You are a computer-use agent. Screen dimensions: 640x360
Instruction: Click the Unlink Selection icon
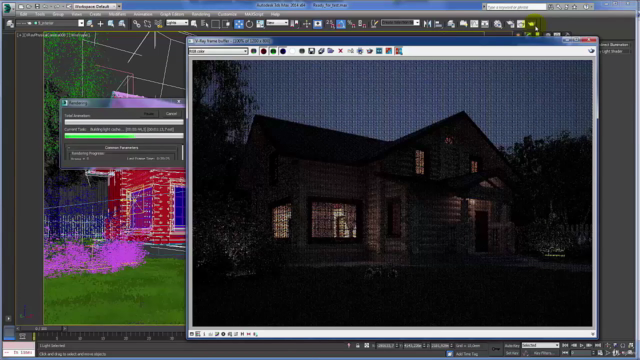coord(147,24)
